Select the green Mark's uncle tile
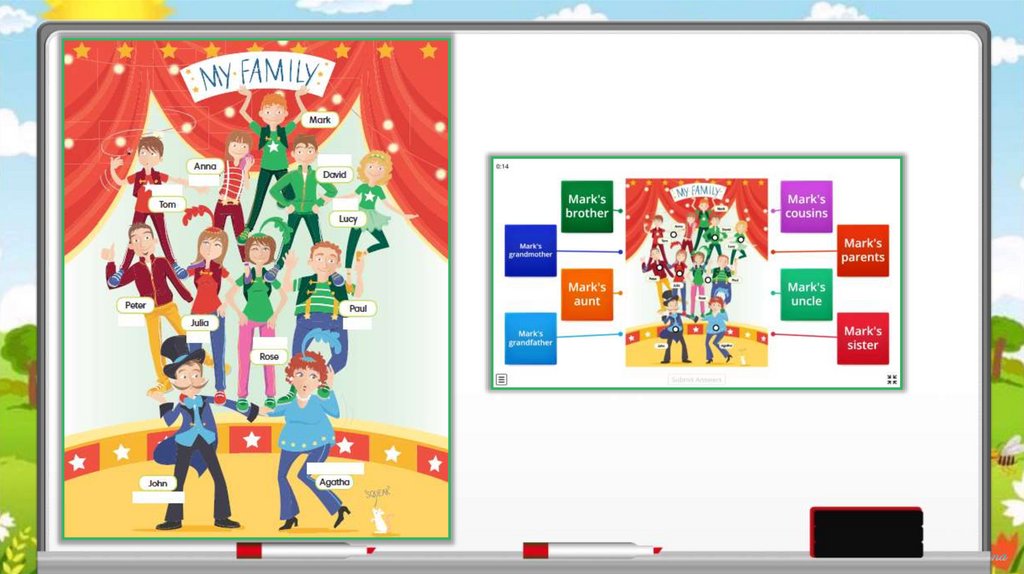The height and width of the screenshot is (574, 1024). 807,295
